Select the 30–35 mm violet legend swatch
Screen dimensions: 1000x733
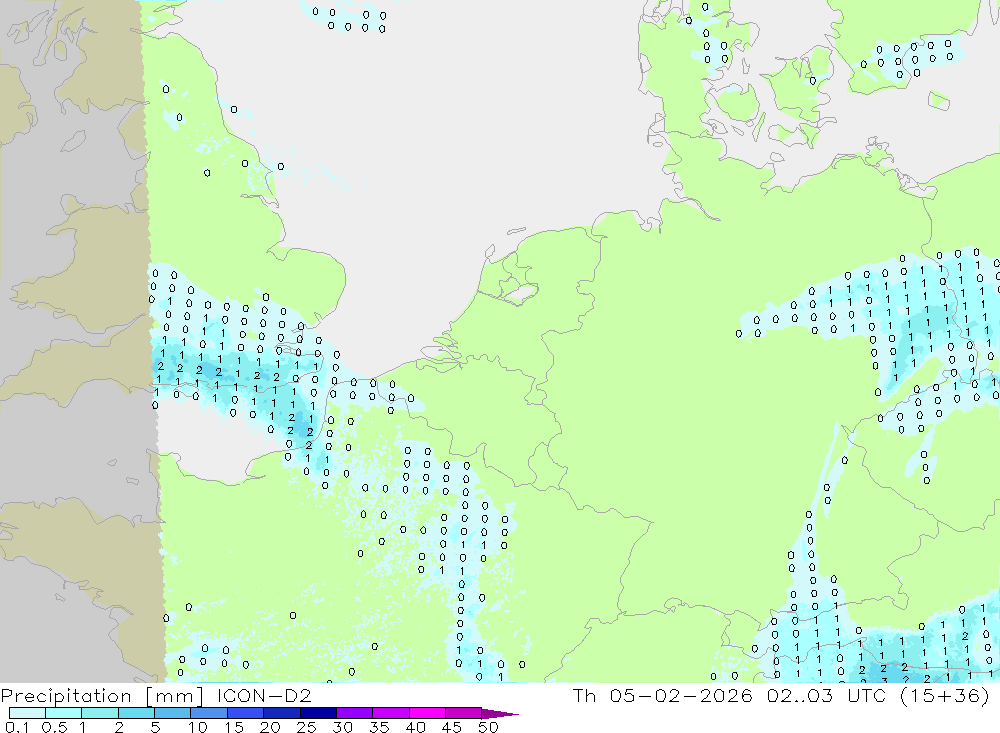pos(355,713)
